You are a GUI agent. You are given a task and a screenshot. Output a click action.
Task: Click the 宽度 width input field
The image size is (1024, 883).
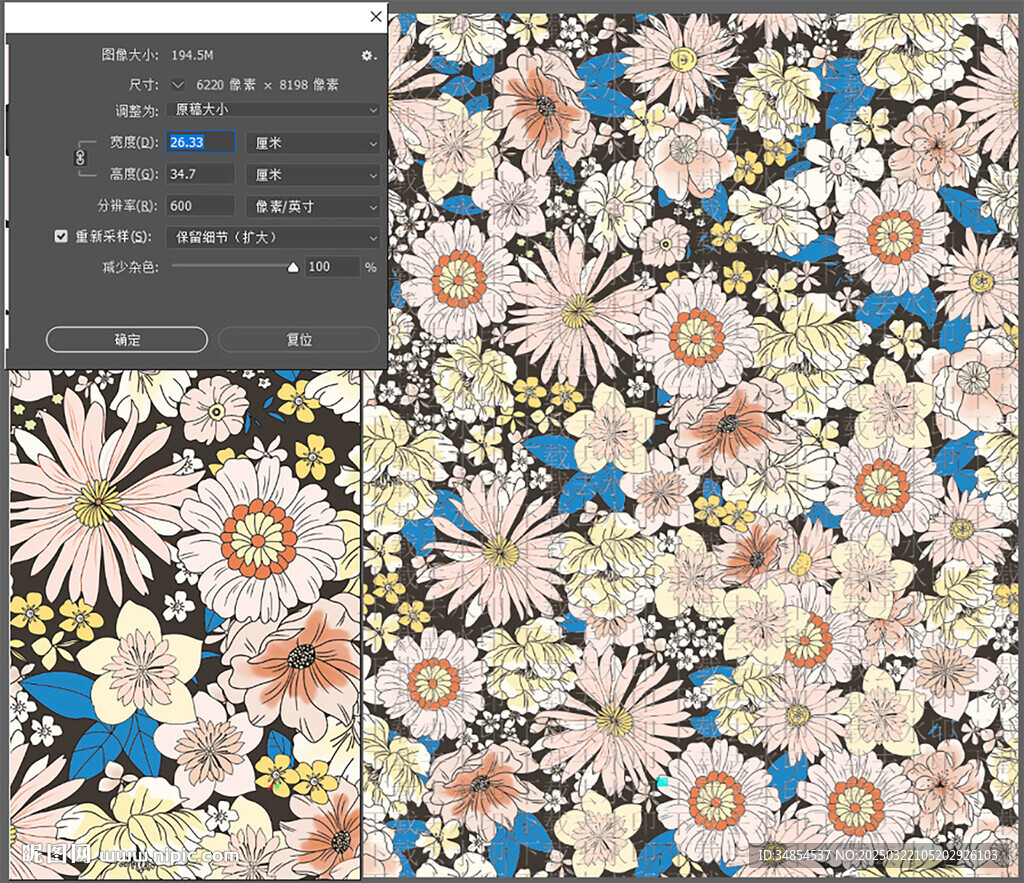pos(201,143)
